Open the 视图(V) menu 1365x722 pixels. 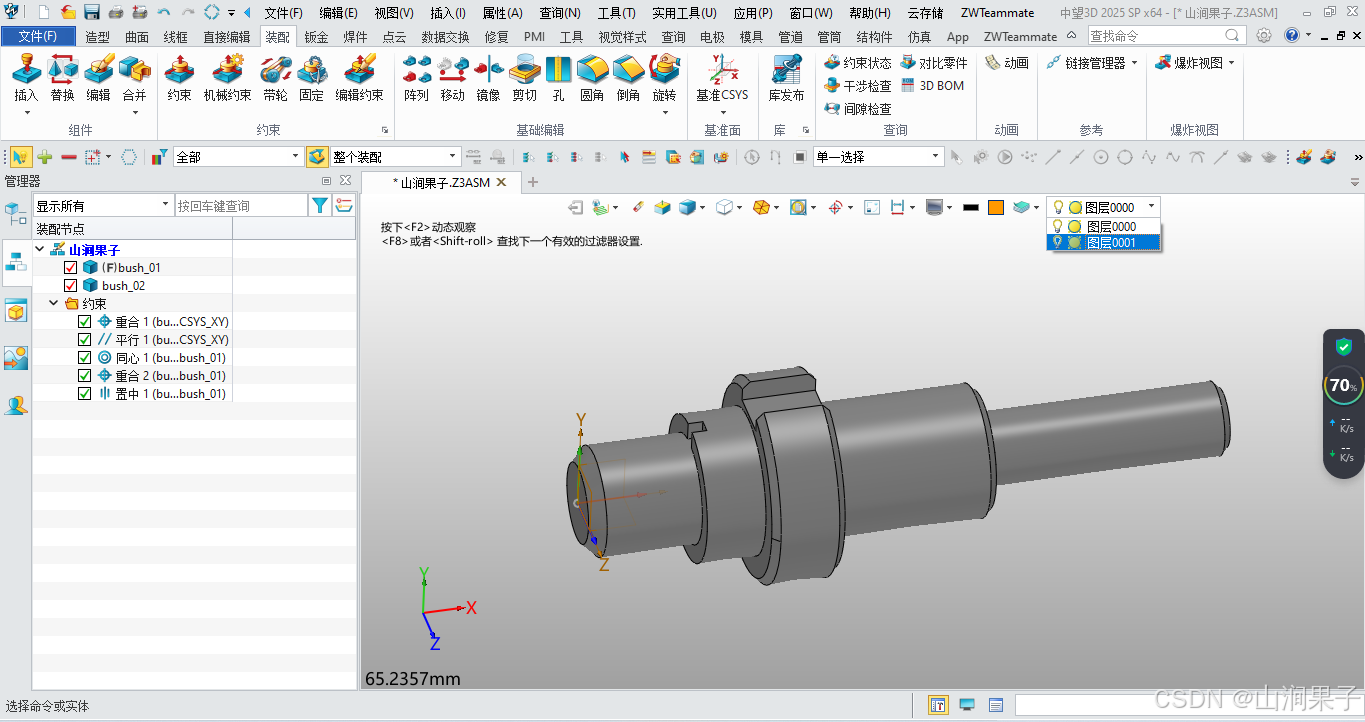[x=394, y=13]
